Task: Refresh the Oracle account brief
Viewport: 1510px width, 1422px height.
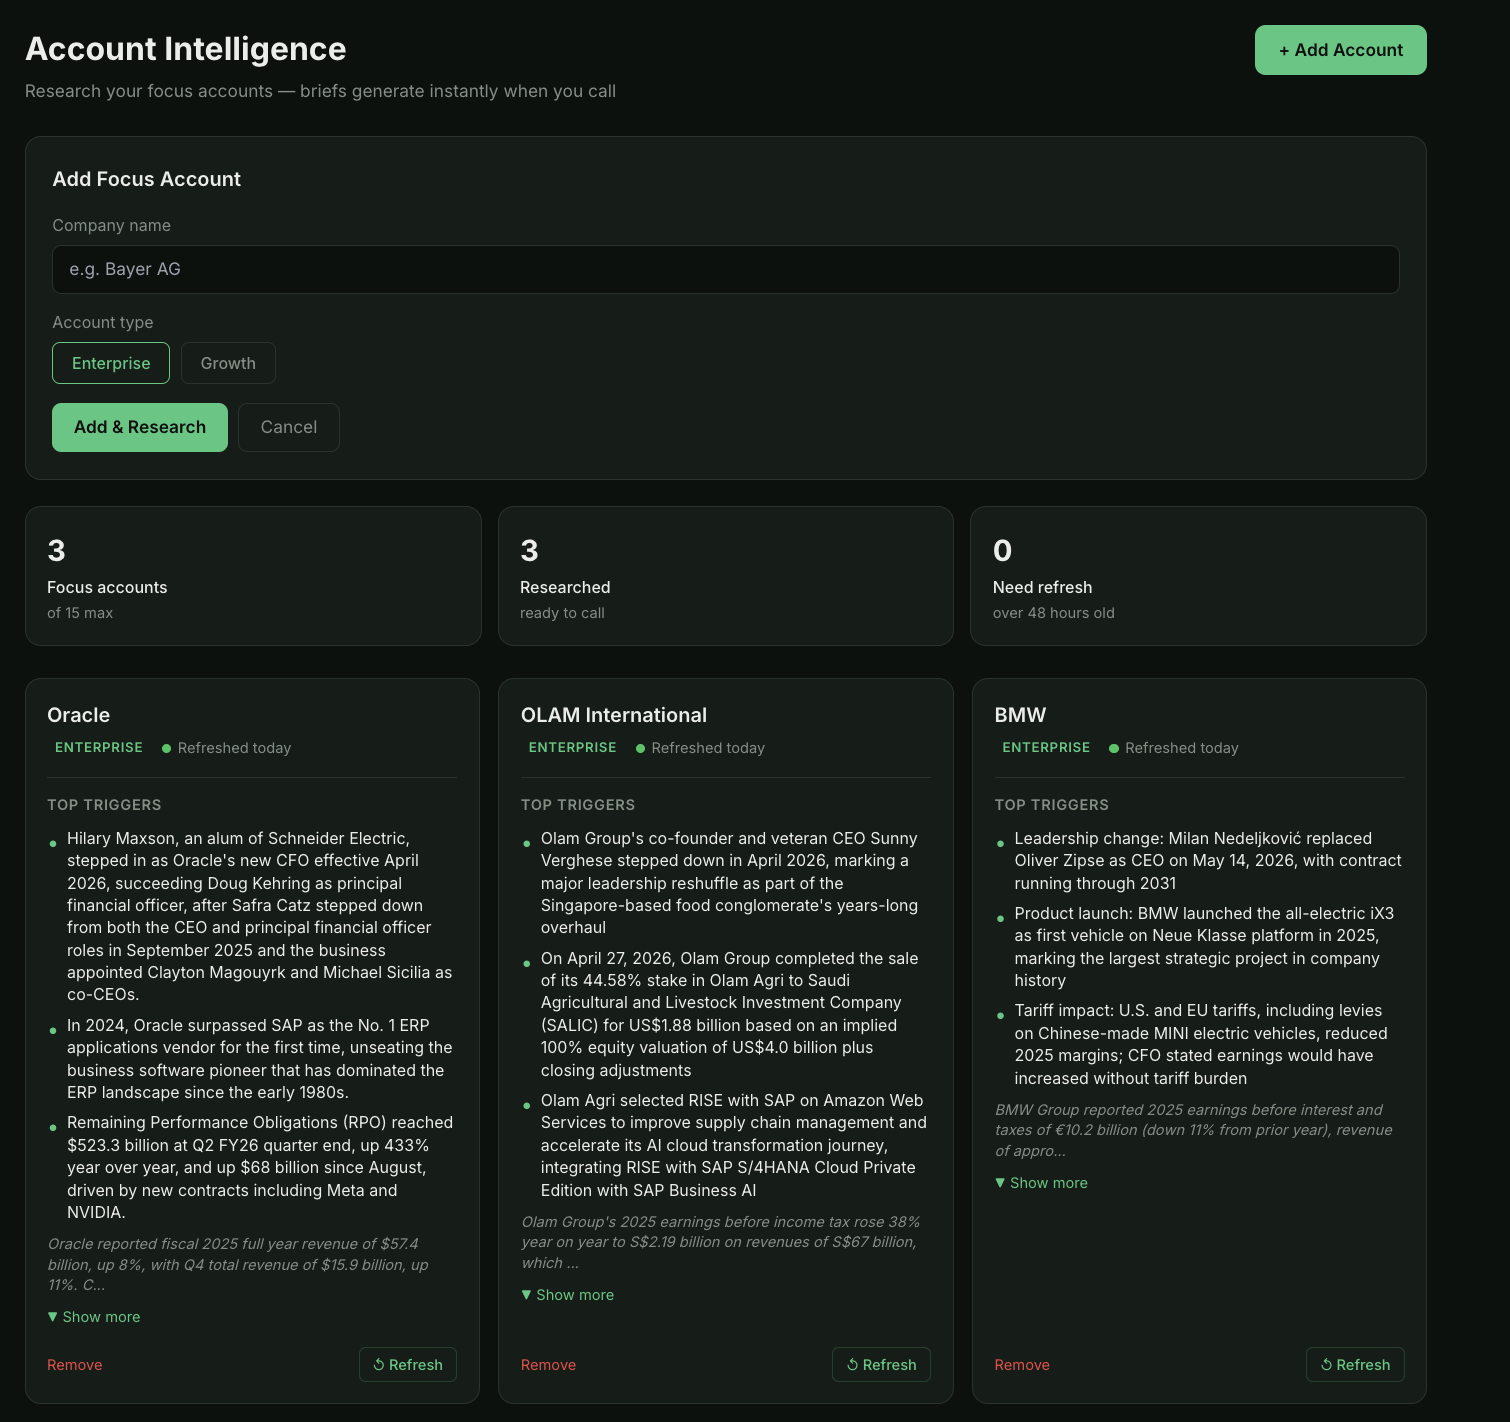Action: click(408, 1365)
